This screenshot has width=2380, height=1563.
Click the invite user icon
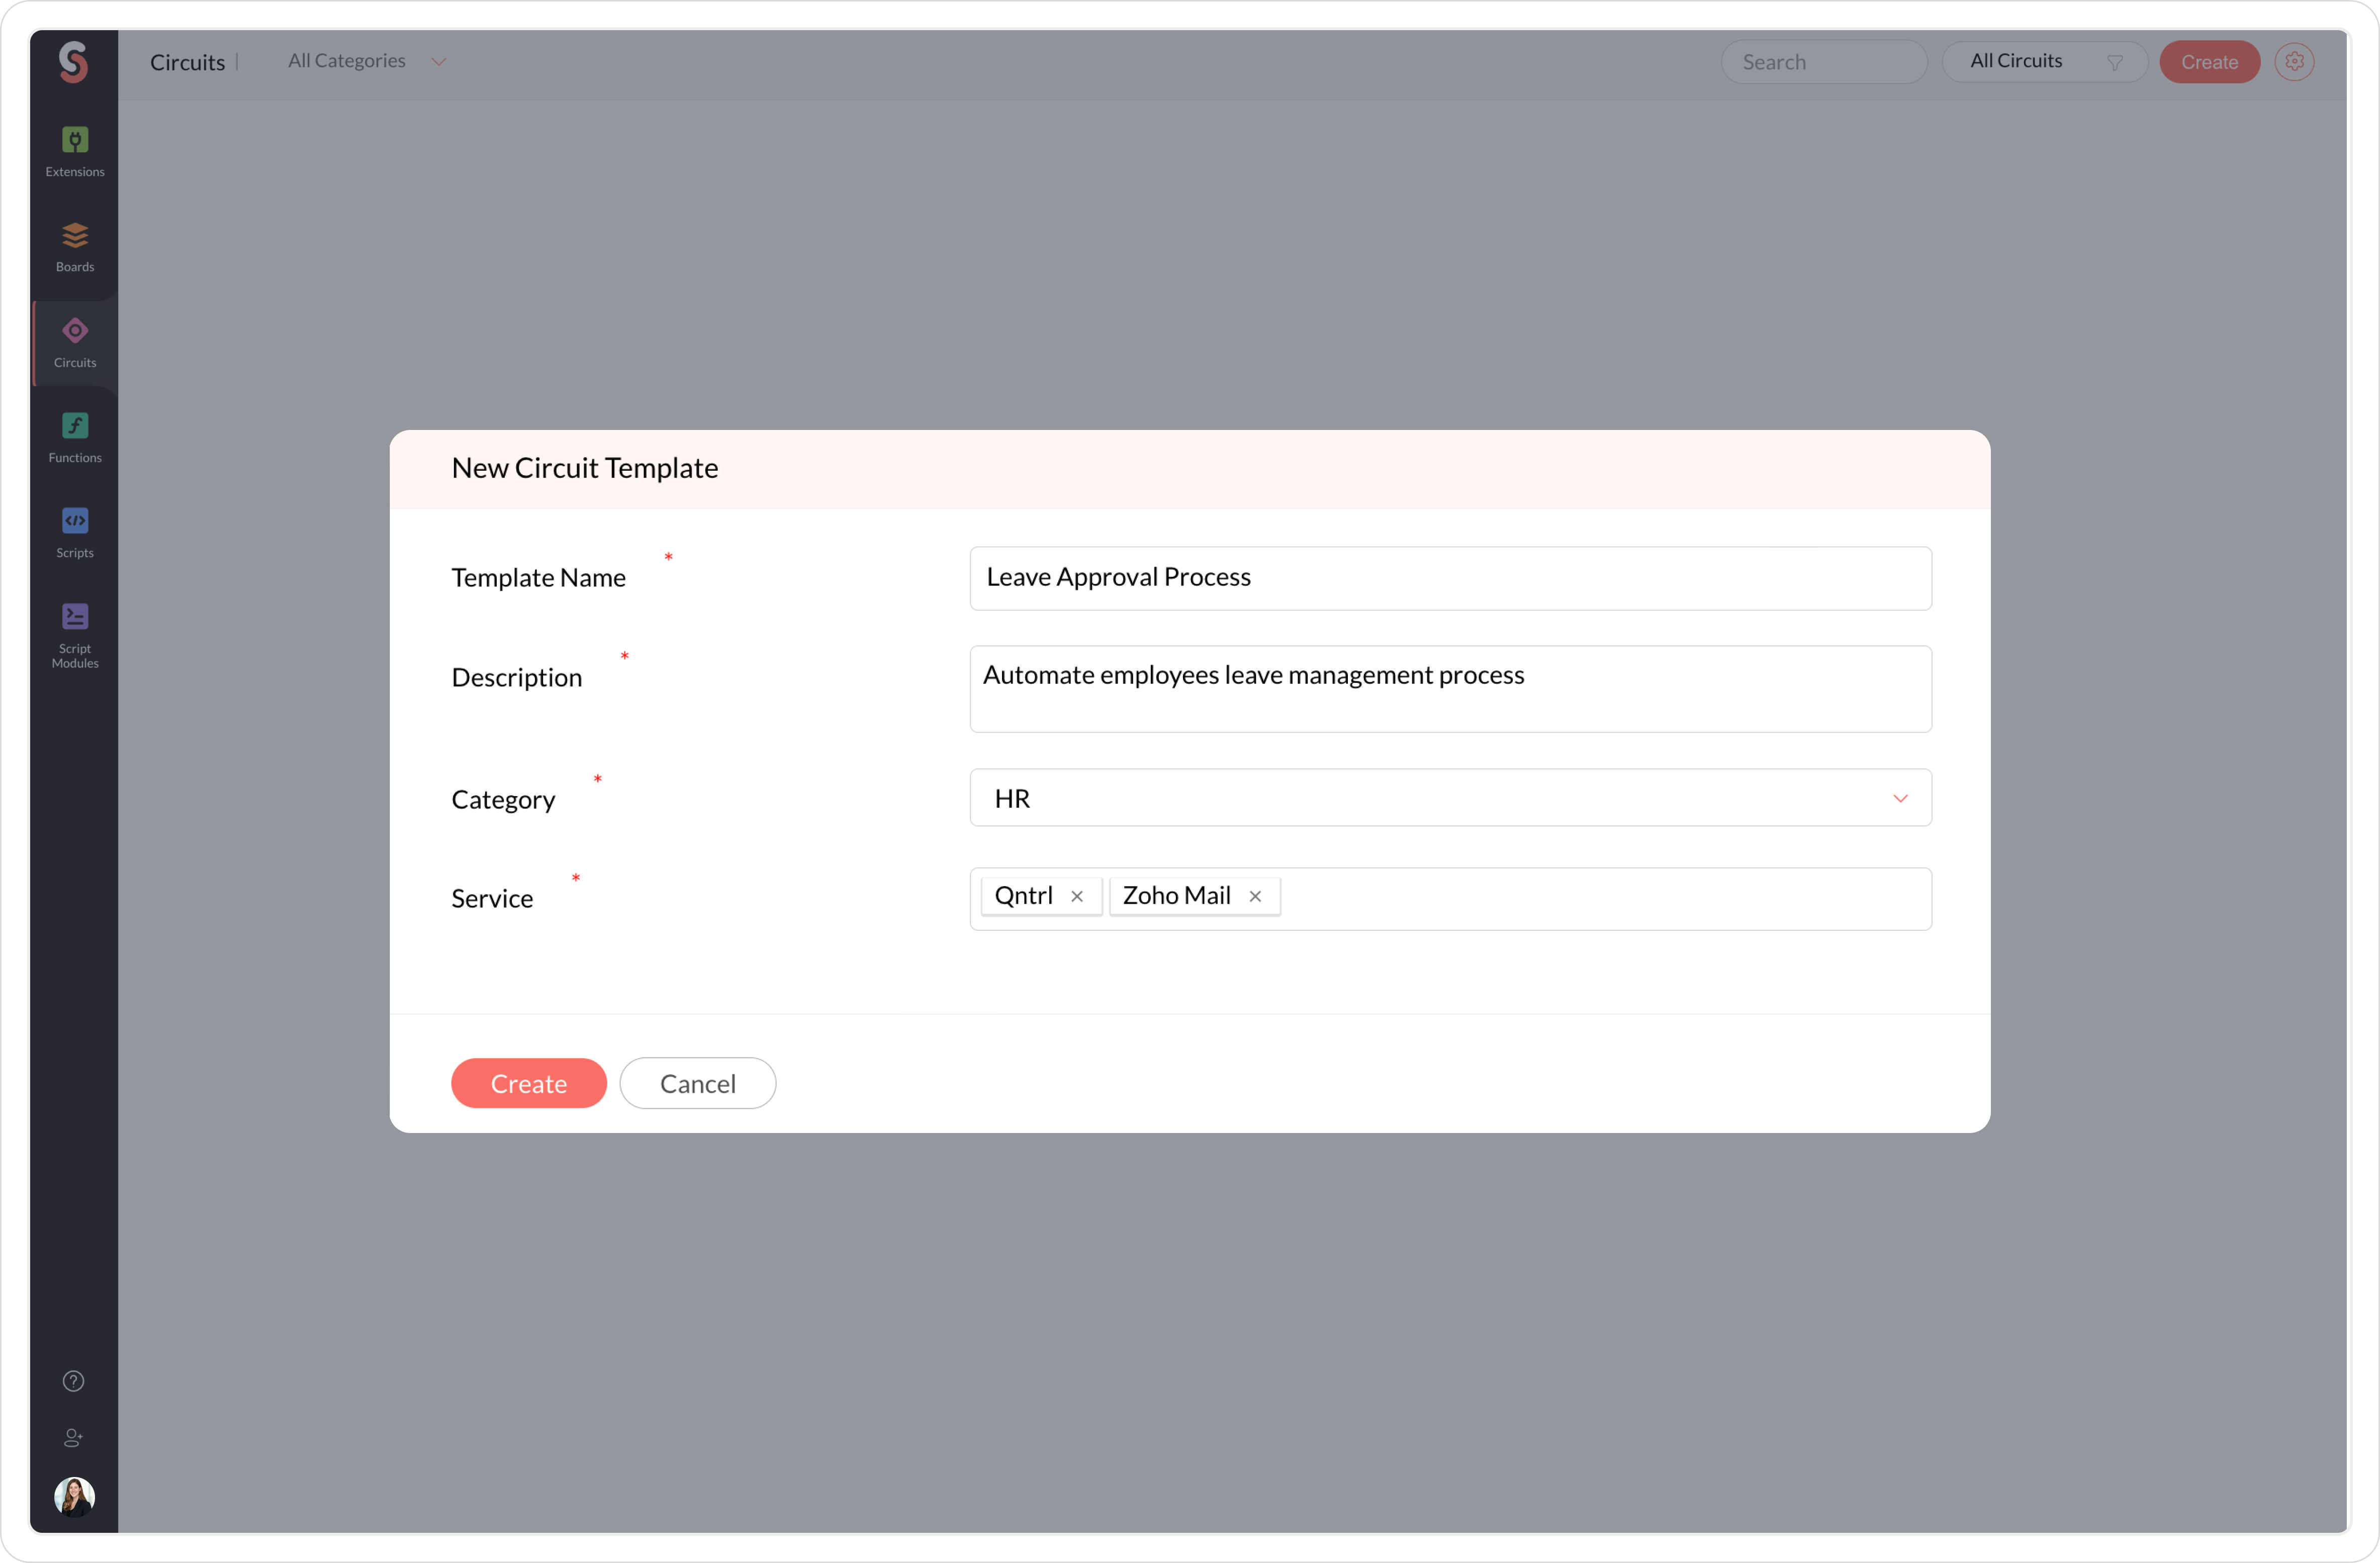[x=74, y=1437]
